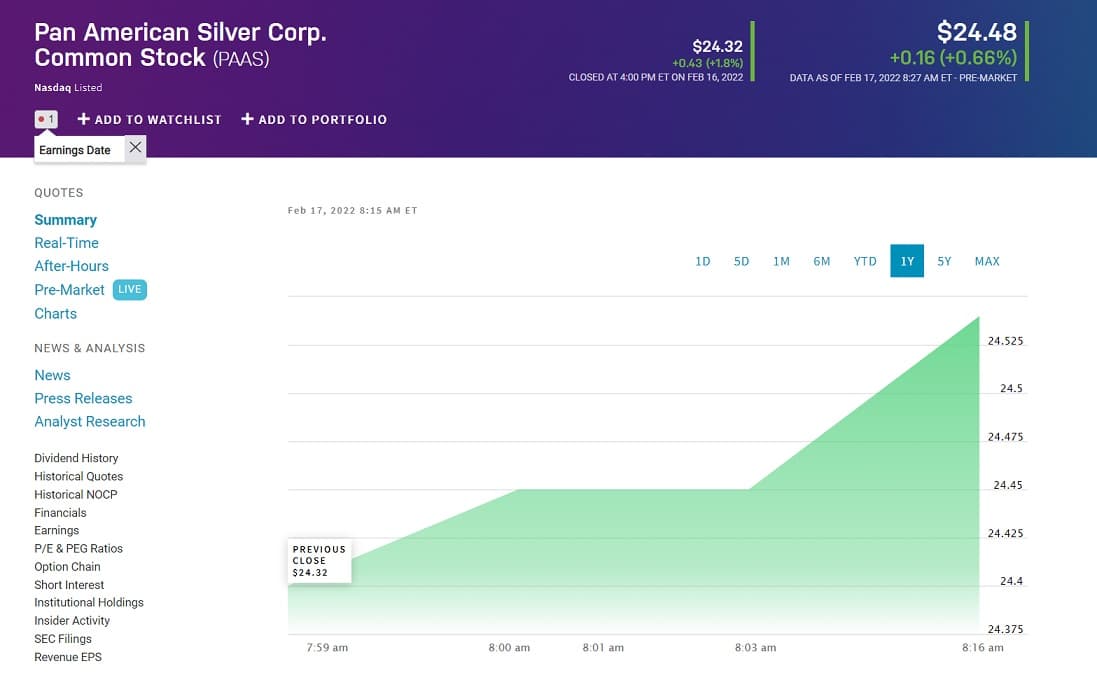1097x680 pixels.
Task: Click the chart peak at 8:16 am
Action: coord(978,318)
